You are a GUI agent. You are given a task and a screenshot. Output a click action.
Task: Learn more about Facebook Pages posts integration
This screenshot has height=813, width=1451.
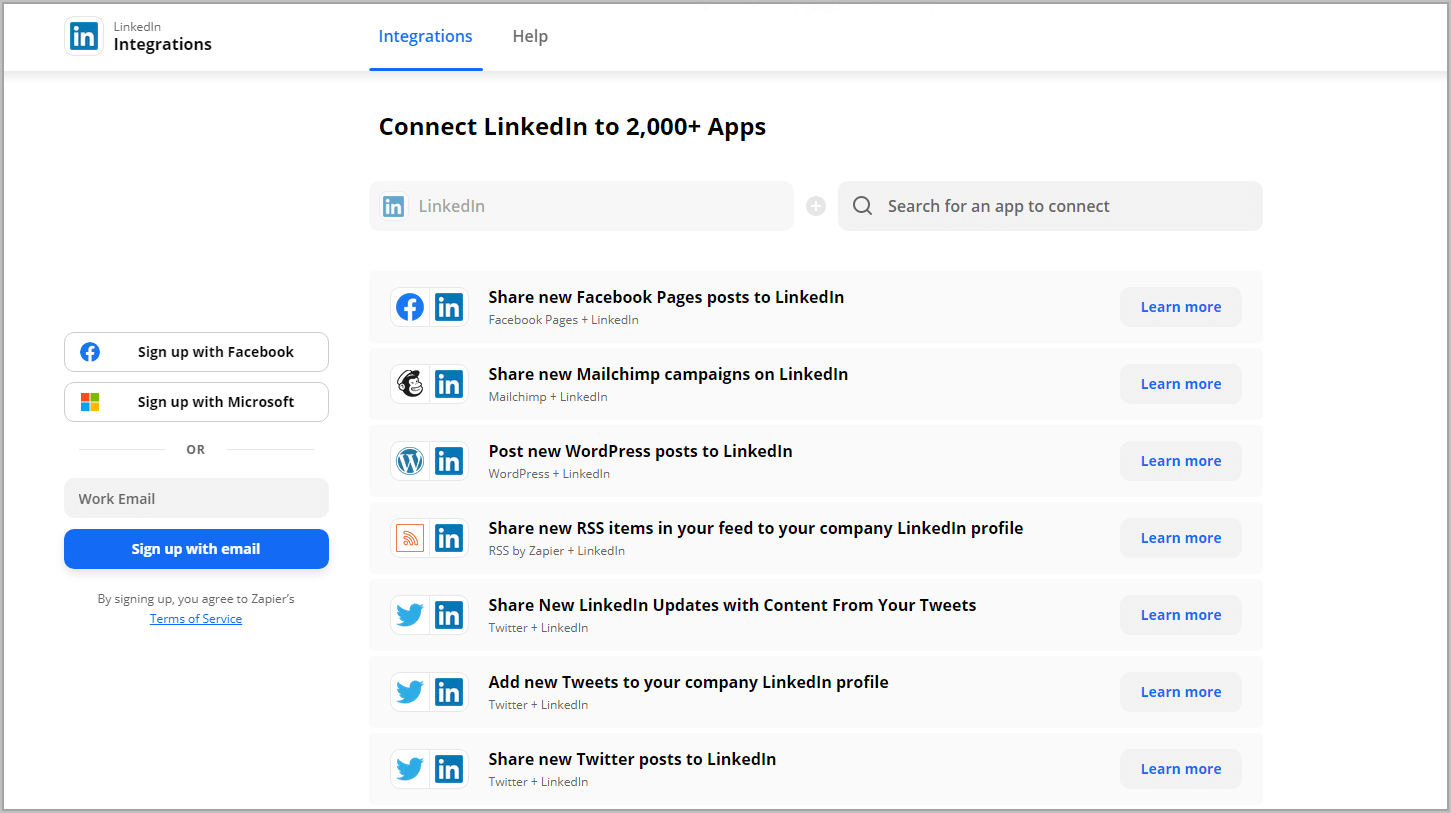1180,307
